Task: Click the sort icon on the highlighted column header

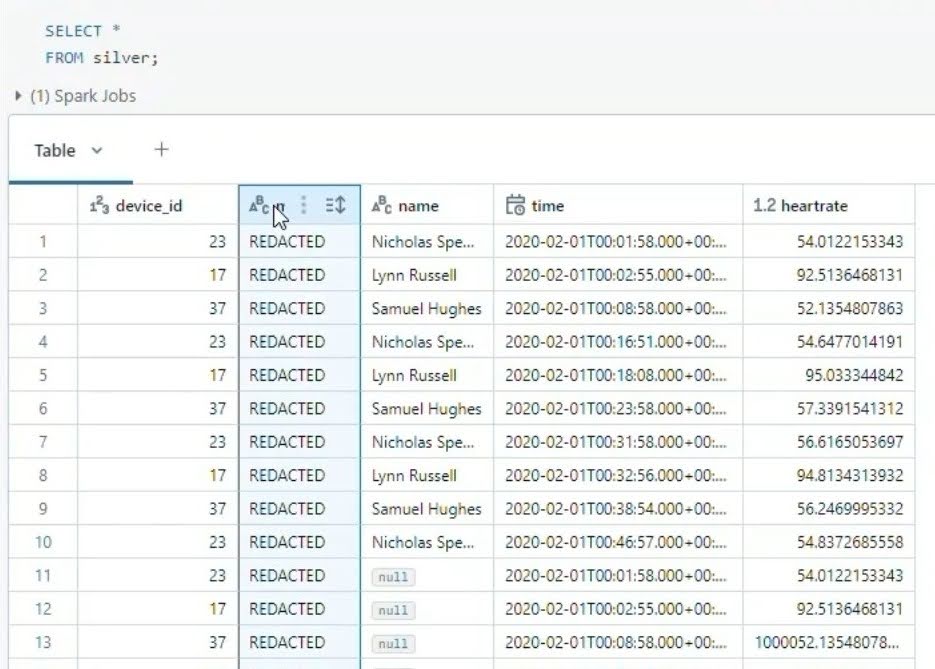Action: (336, 205)
